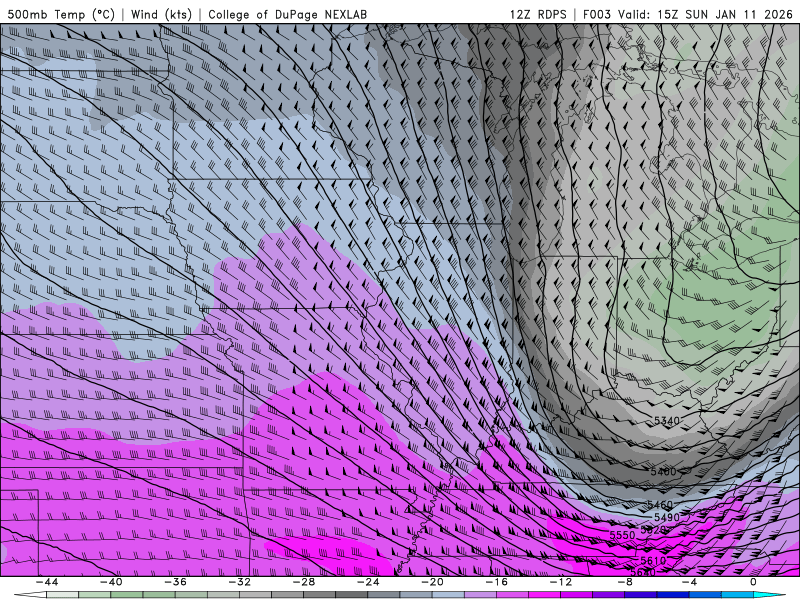800x600 pixels.
Task: Click the 5340 height contour label
Action: click(667, 421)
